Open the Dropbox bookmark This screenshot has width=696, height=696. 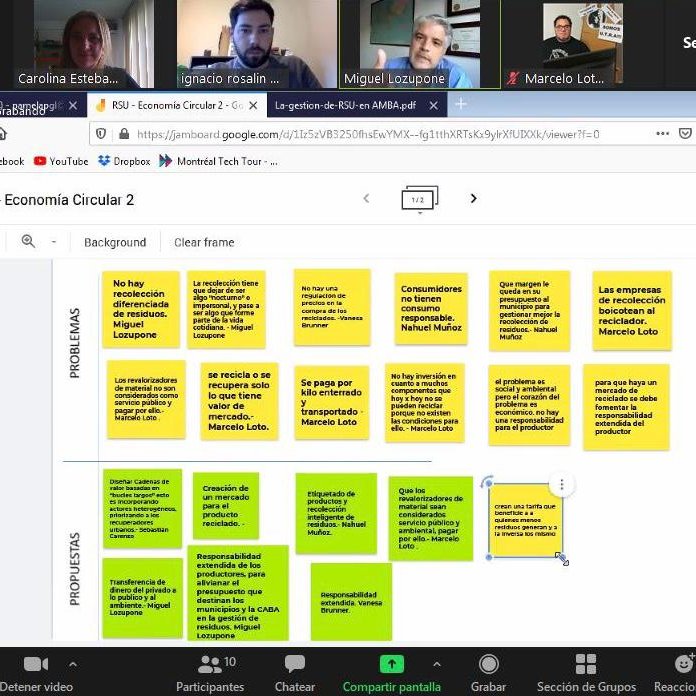(124, 161)
